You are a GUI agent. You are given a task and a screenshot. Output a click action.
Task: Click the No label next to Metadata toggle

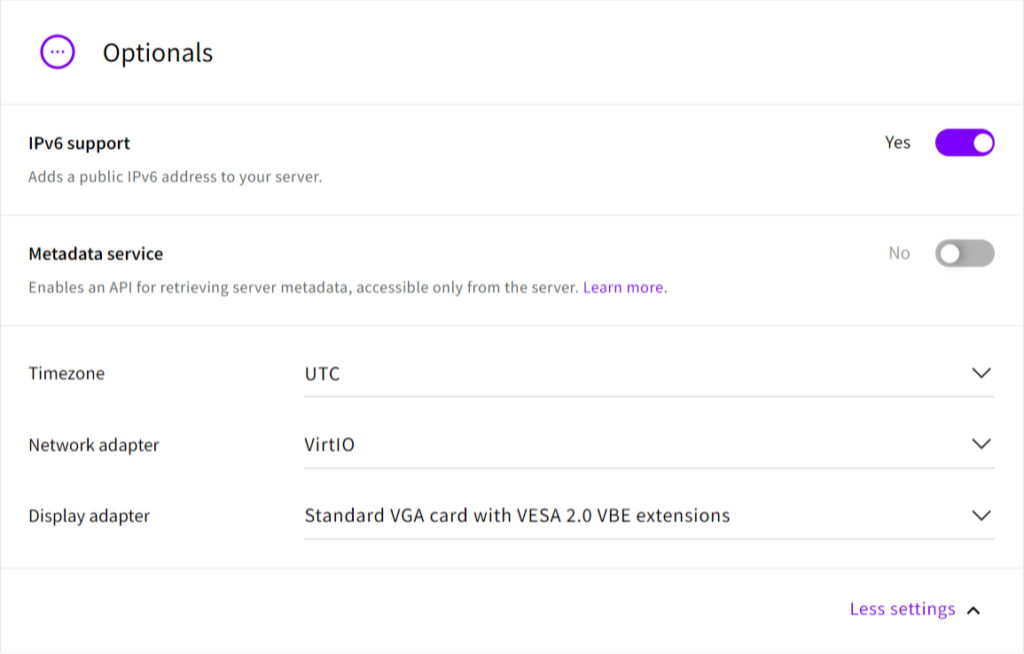coord(899,254)
